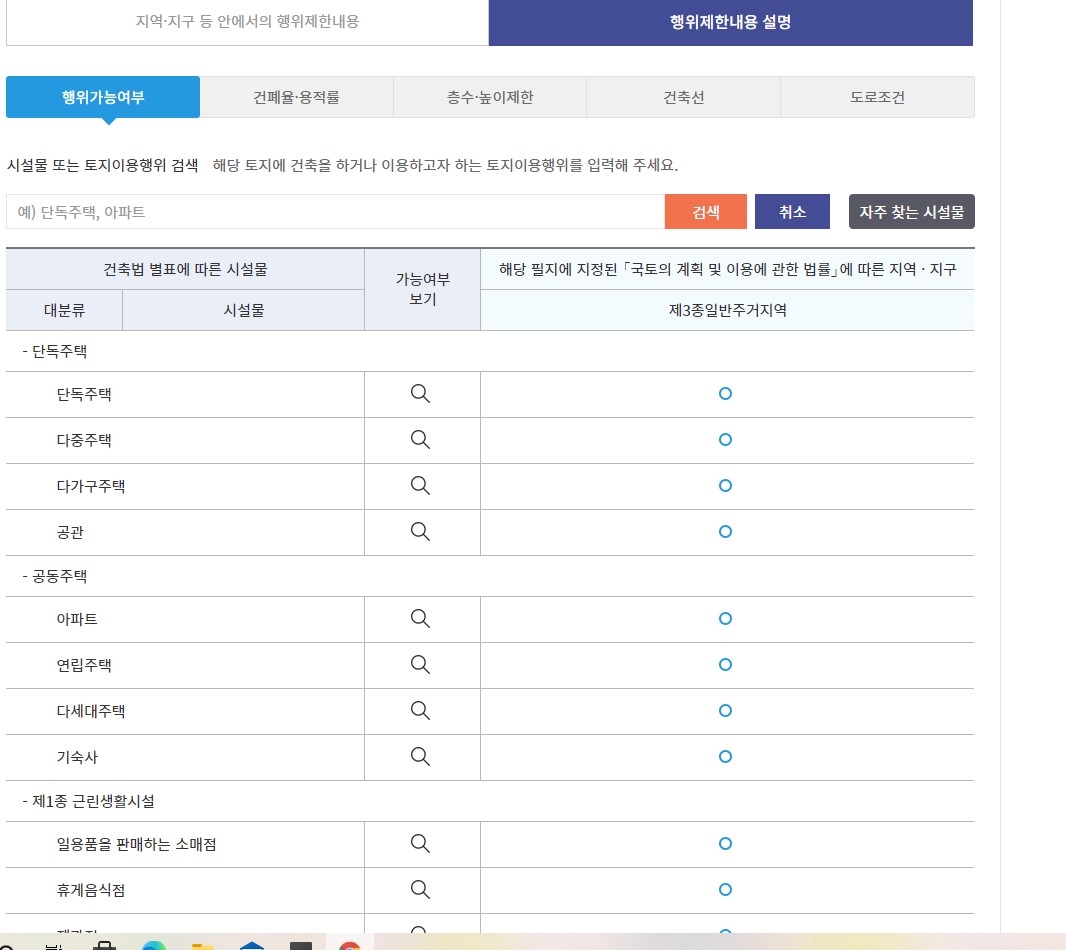Click the blue circle in 다세대주택 row
The height and width of the screenshot is (950, 1066).
coord(725,711)
